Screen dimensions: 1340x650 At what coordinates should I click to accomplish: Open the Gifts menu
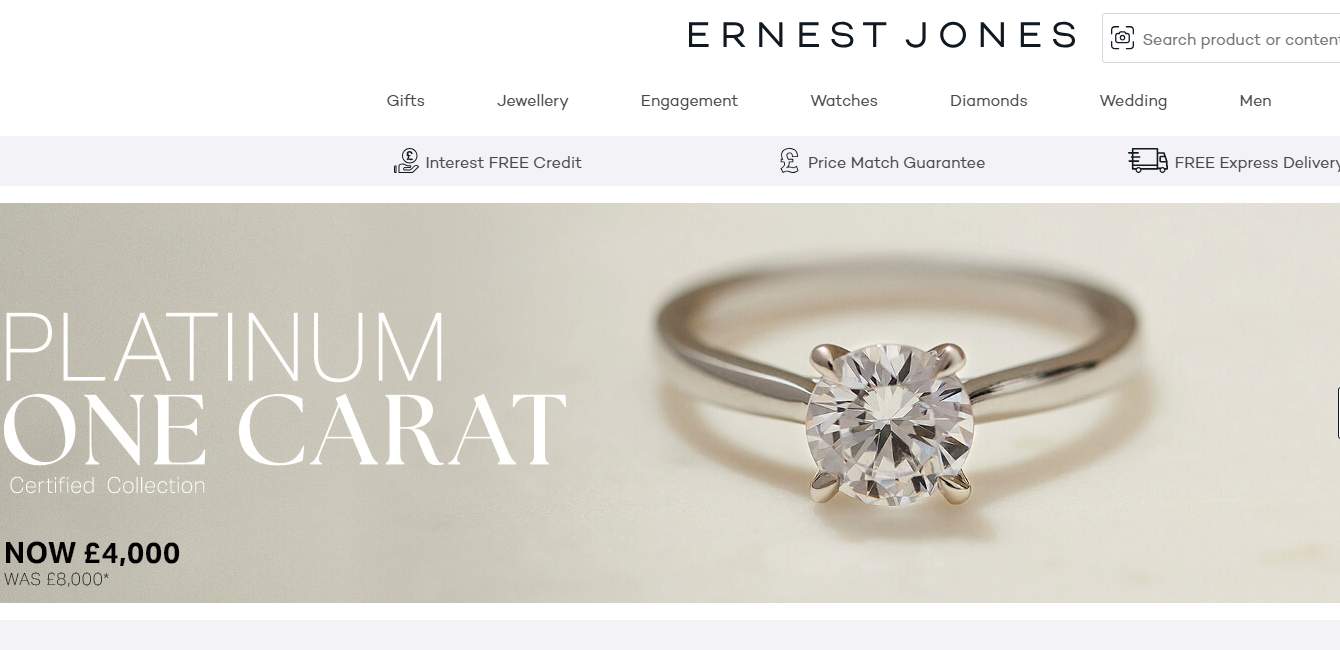405,100
